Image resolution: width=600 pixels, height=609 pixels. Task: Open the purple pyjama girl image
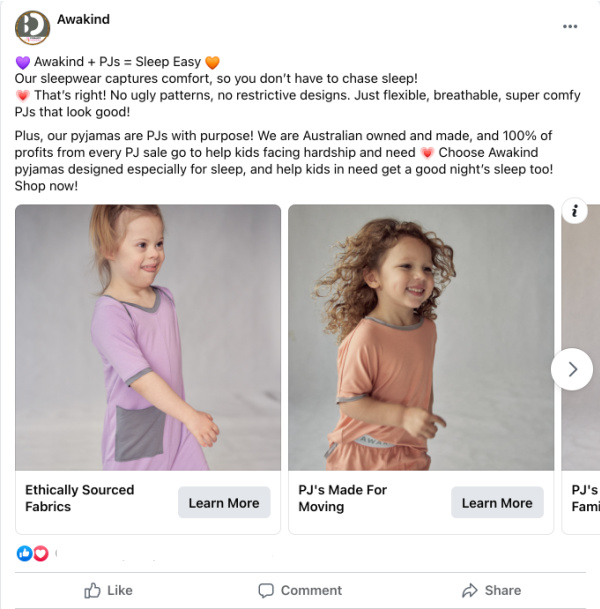pyautogui.click(x=148, y=337)
